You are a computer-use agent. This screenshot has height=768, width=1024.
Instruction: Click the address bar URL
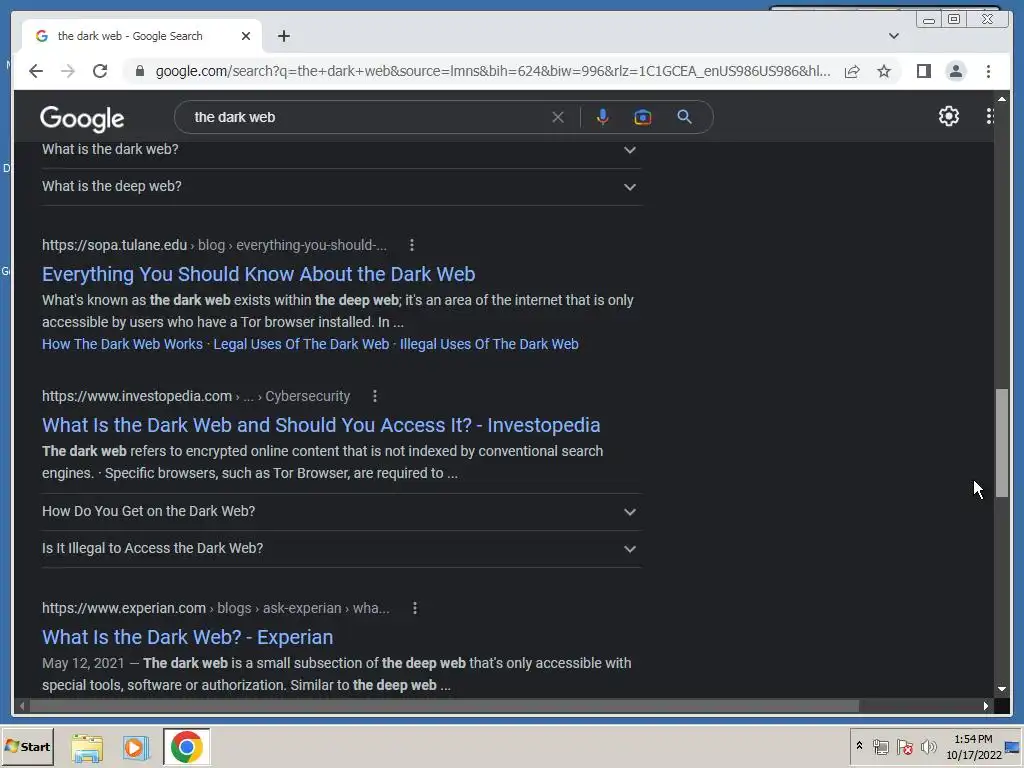pos(493,71)
